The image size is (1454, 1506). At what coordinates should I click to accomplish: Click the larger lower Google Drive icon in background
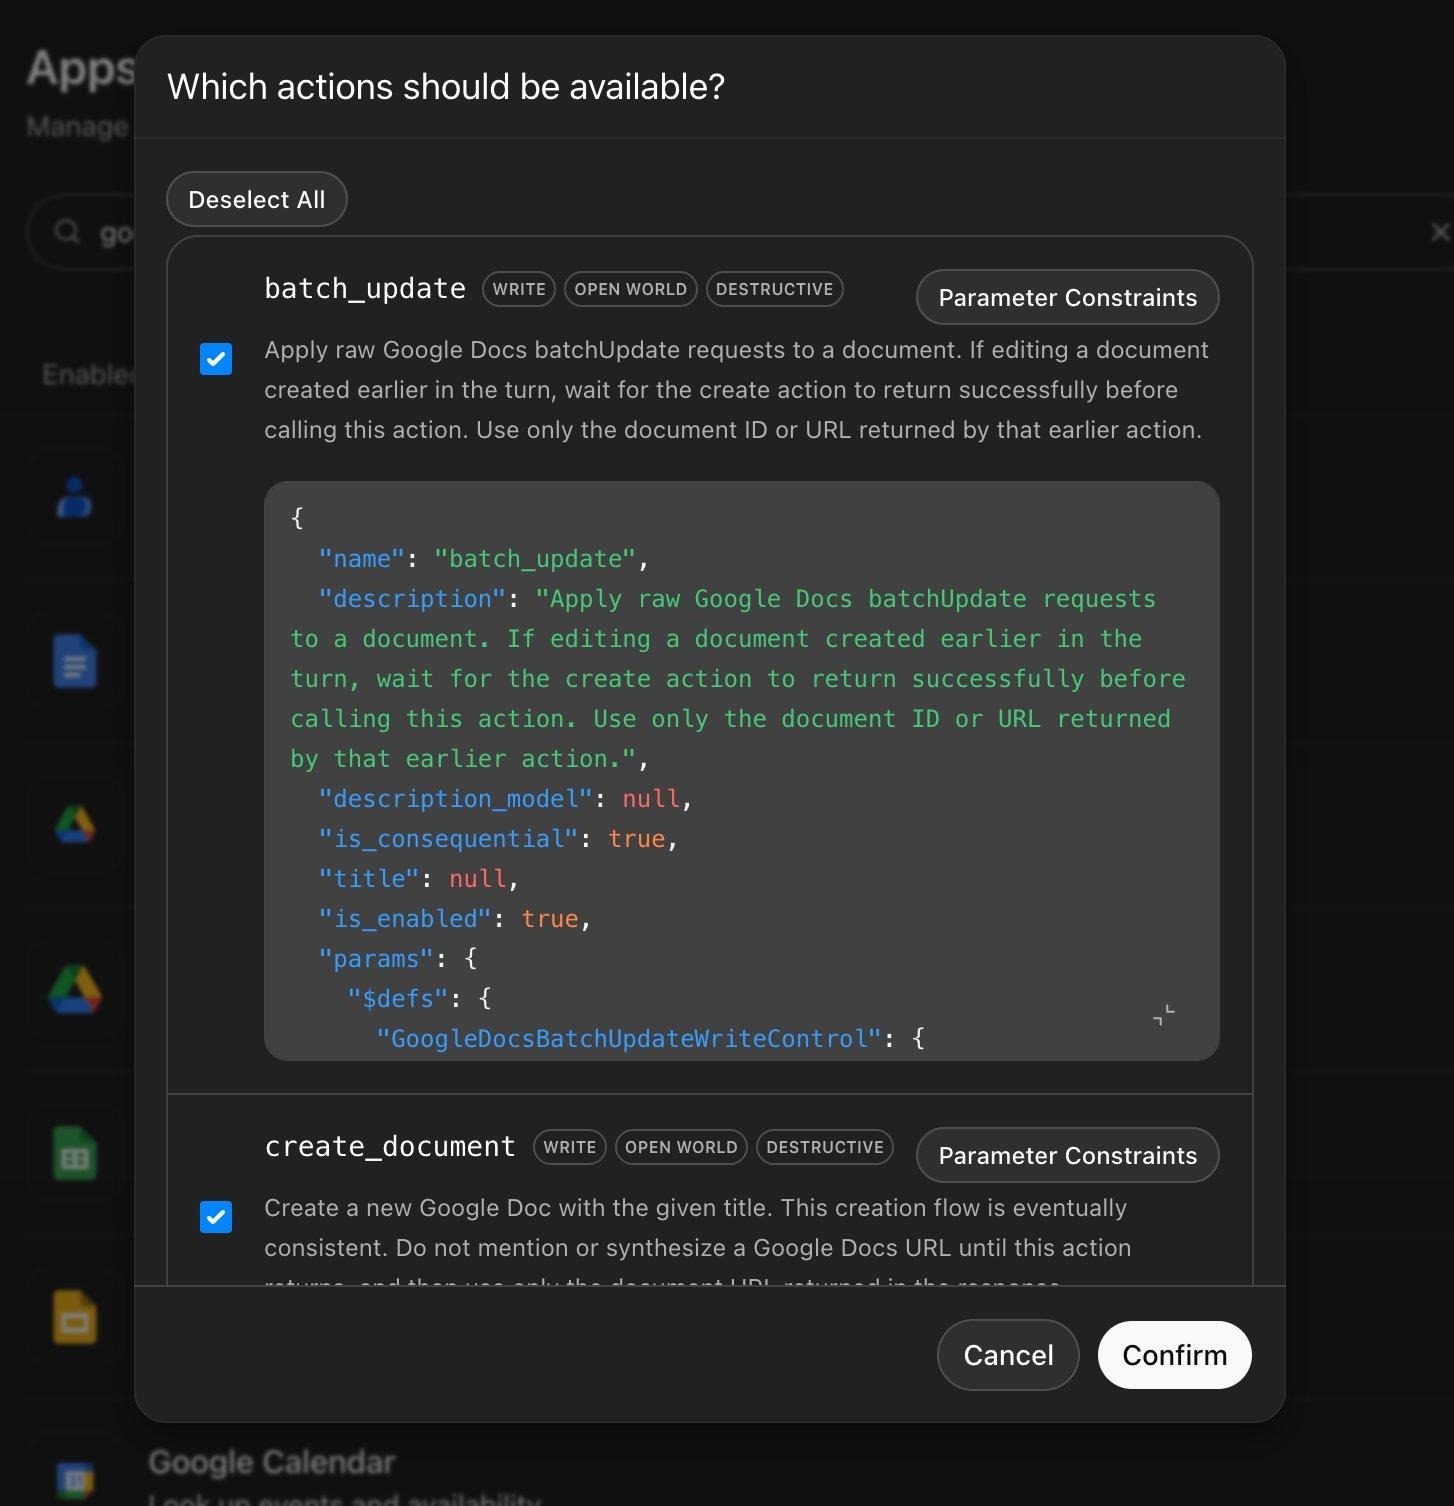[x=75, y=989]
